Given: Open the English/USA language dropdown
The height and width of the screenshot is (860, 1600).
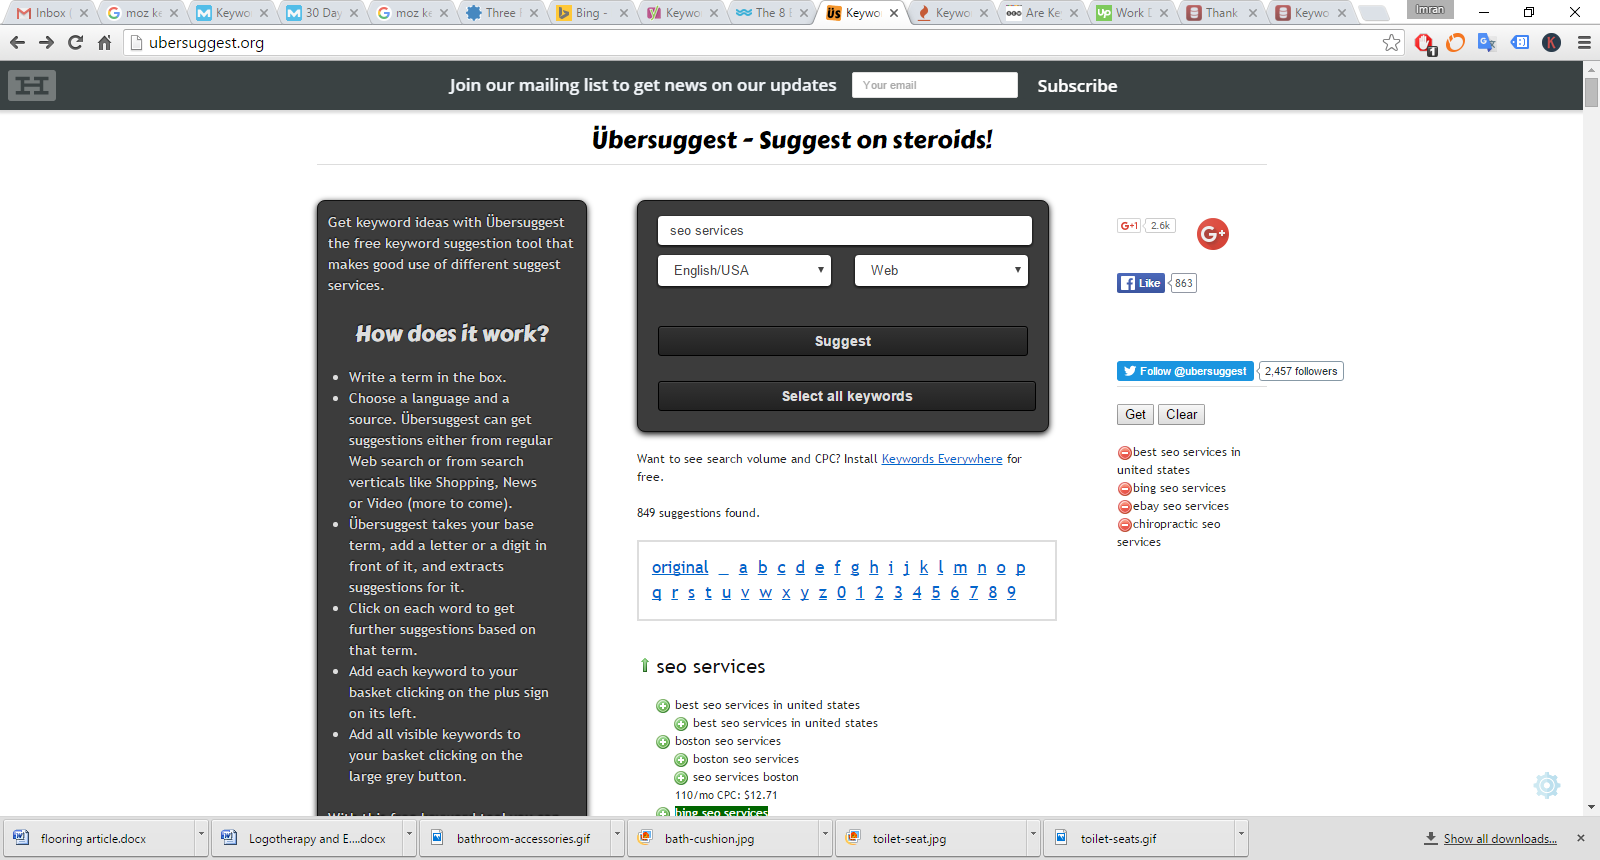Looking at the screenshot, I should coord(744,270).
